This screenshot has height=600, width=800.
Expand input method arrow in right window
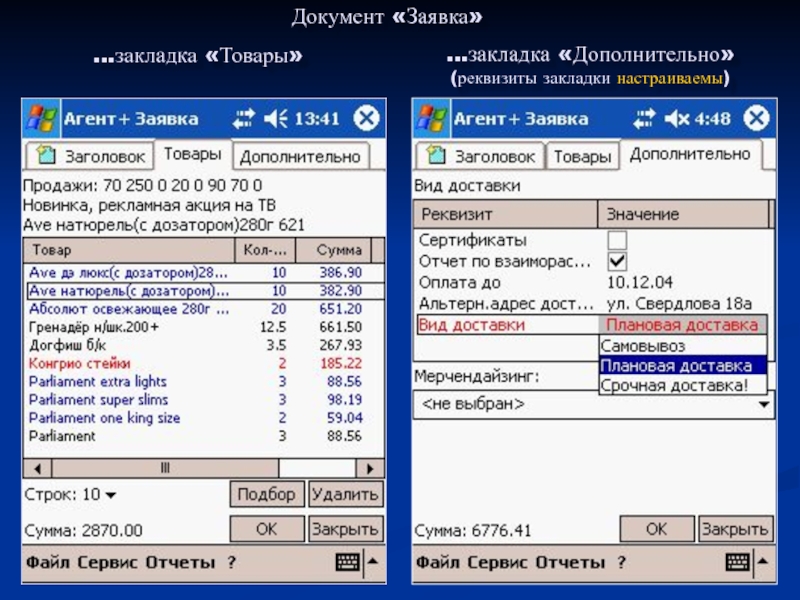[x=763, y=562]
